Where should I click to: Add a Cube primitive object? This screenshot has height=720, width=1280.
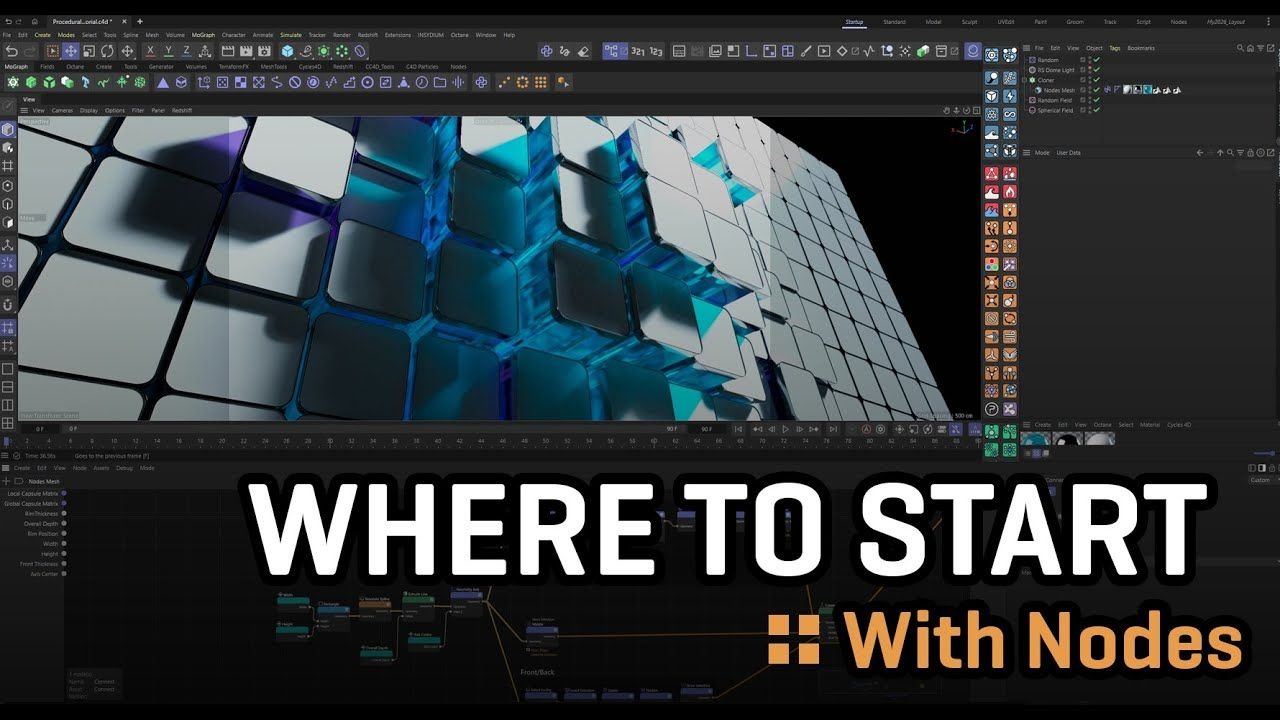coord(288,51)
